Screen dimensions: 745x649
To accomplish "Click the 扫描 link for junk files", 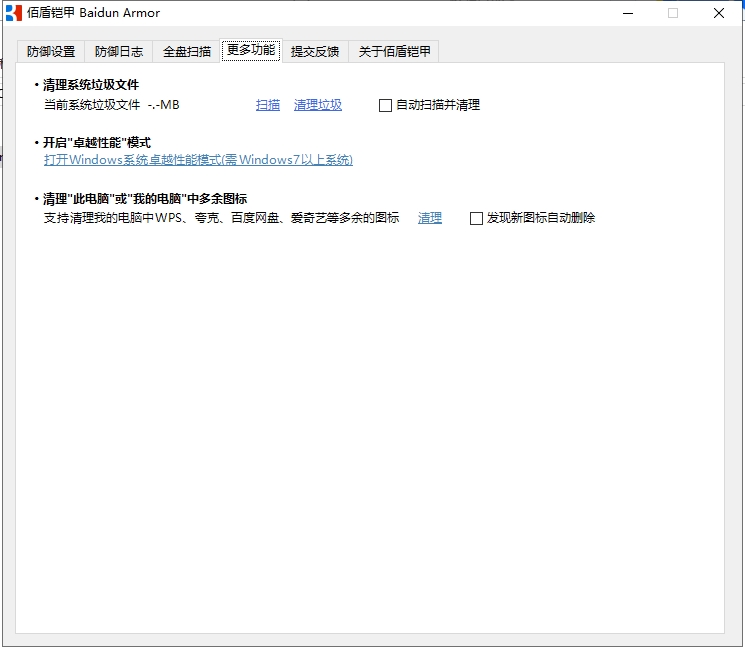I will 268,105.
